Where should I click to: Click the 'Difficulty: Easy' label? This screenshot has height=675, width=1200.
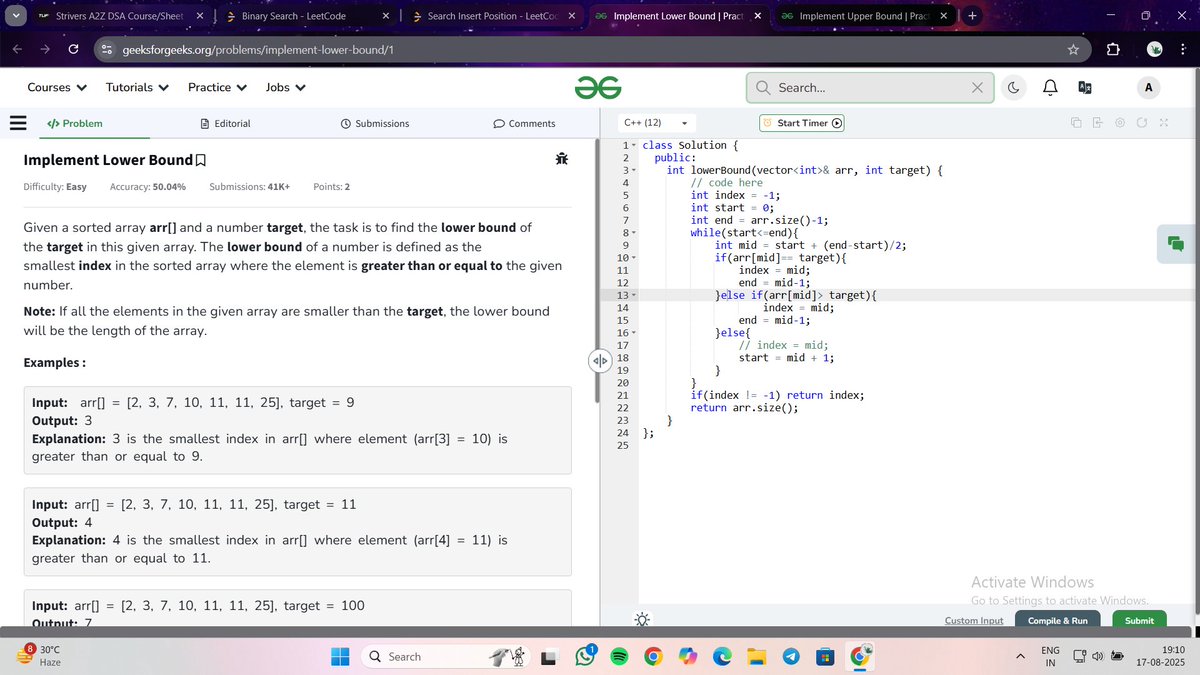(55, 187)
